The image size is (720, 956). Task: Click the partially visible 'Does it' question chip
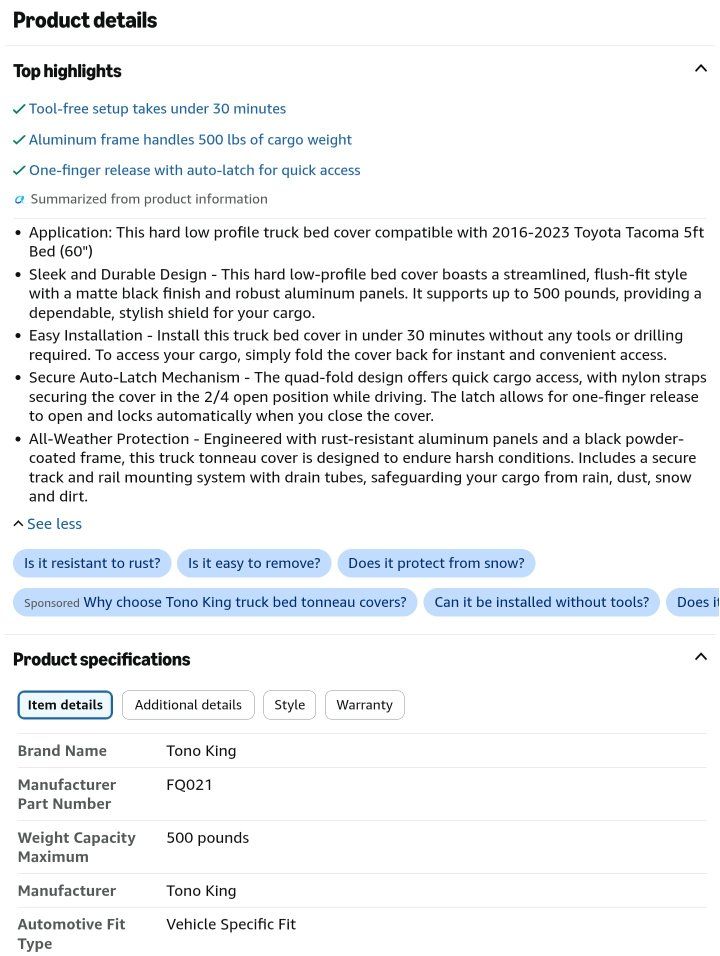(694, 602)
